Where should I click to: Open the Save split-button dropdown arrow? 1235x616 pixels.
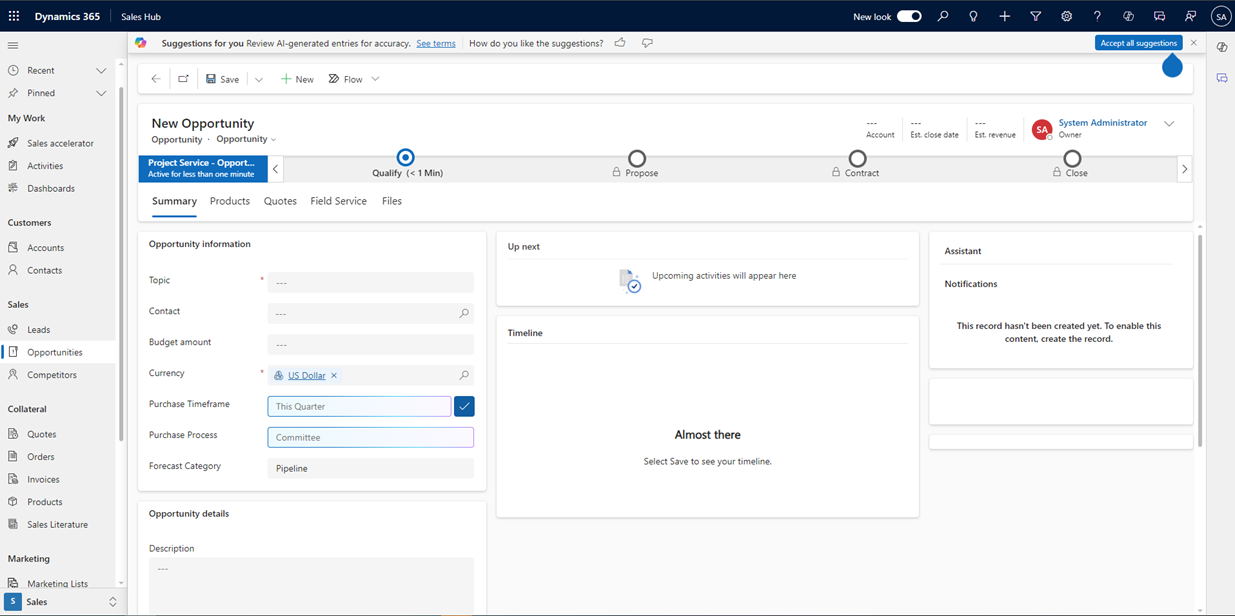click(258, 78)
